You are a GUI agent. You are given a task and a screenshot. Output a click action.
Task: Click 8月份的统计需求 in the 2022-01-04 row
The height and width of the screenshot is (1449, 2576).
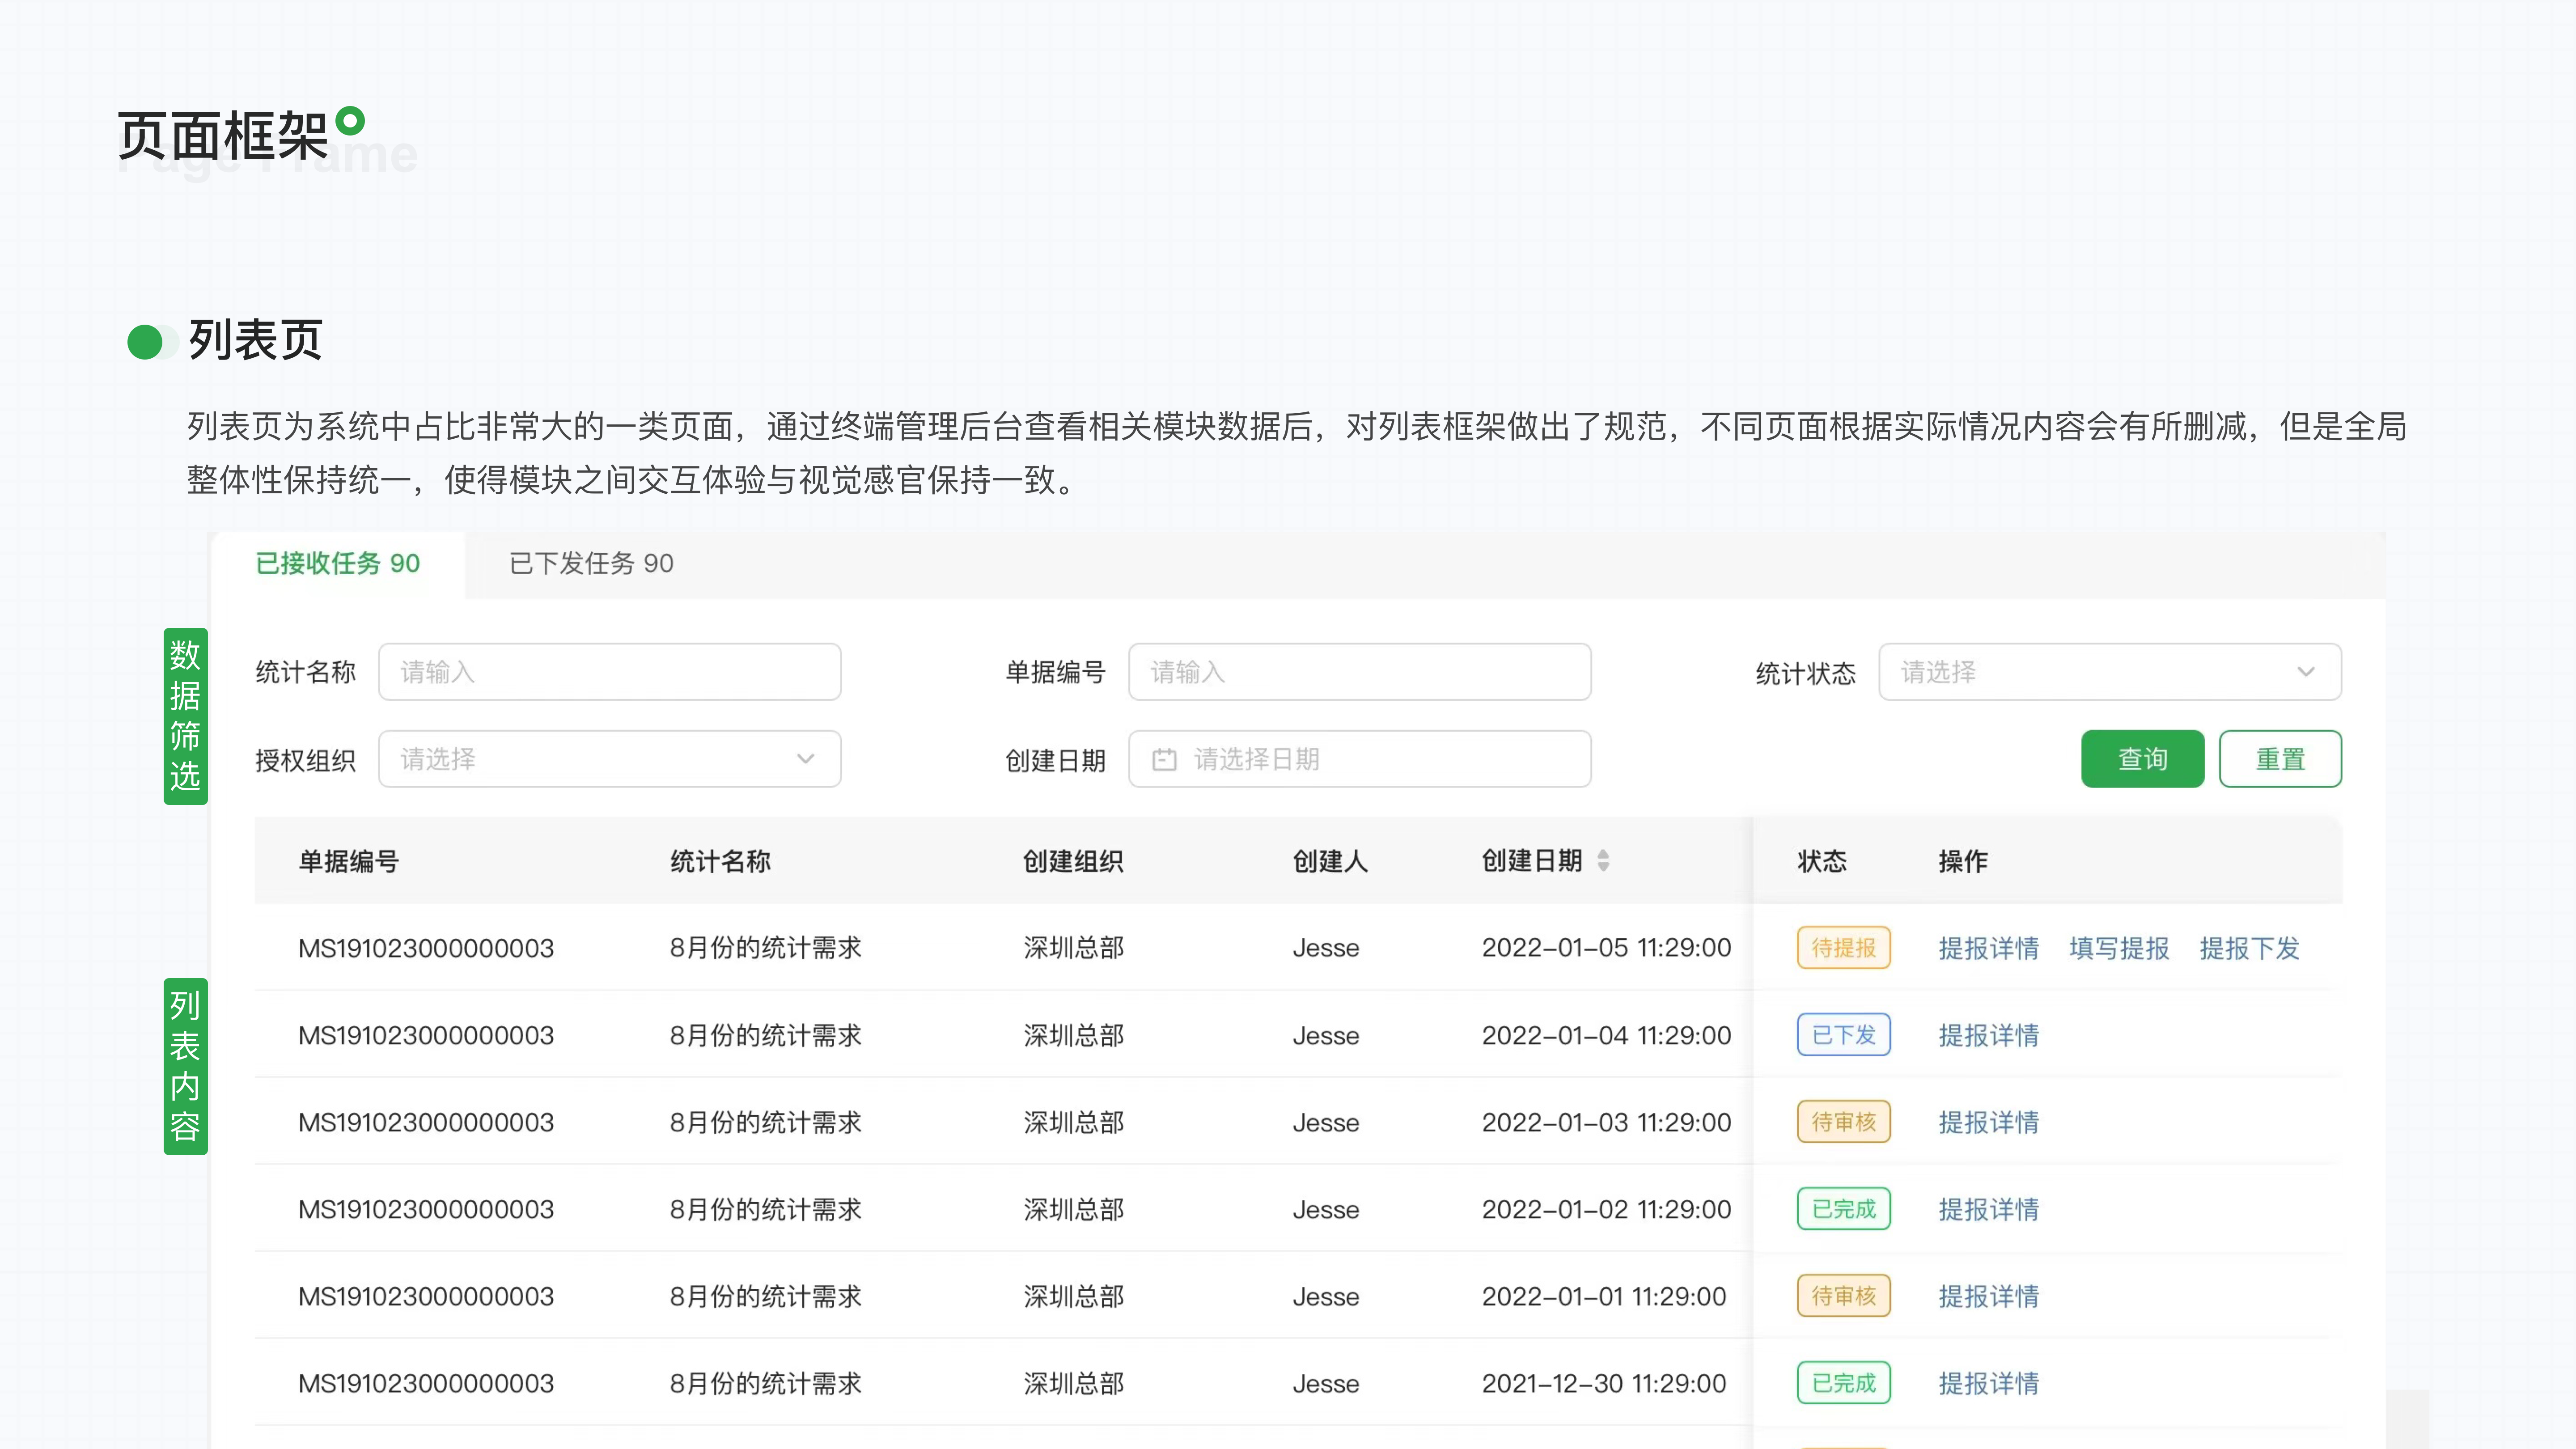point(765,1036)
